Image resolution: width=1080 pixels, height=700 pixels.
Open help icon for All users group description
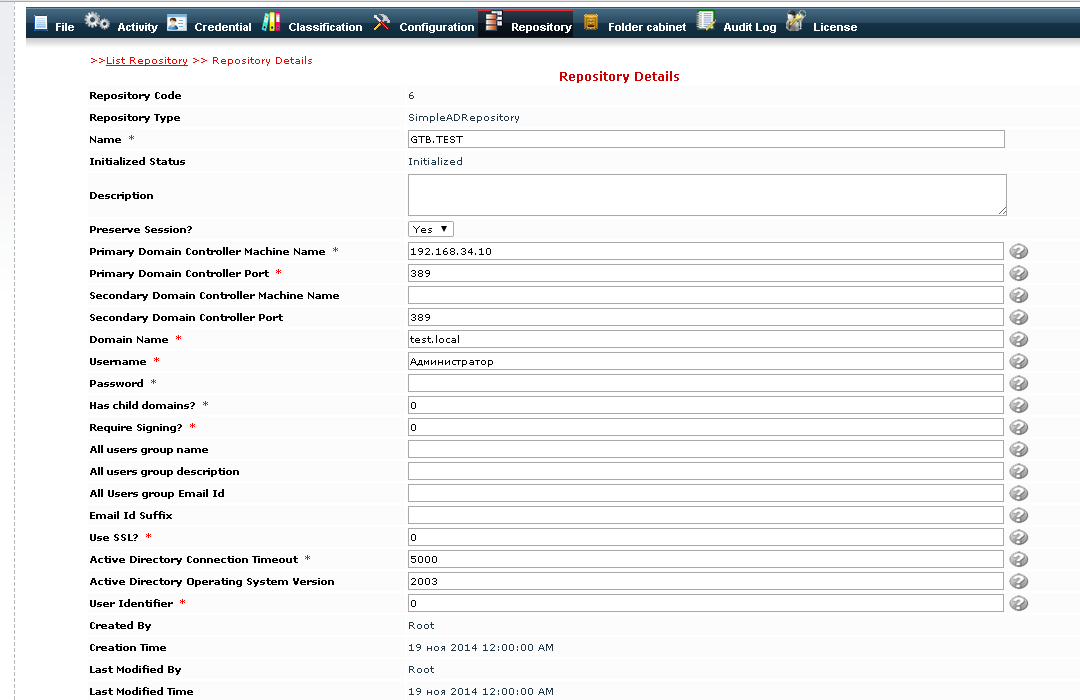pos(1019,472)
